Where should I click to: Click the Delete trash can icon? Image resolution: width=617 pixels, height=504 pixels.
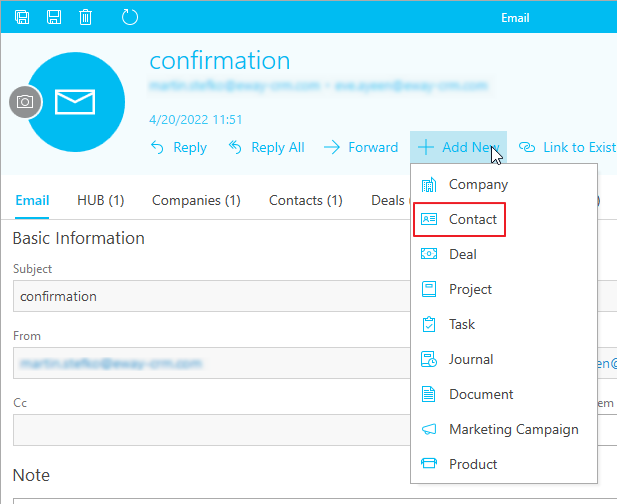point(85,17)
